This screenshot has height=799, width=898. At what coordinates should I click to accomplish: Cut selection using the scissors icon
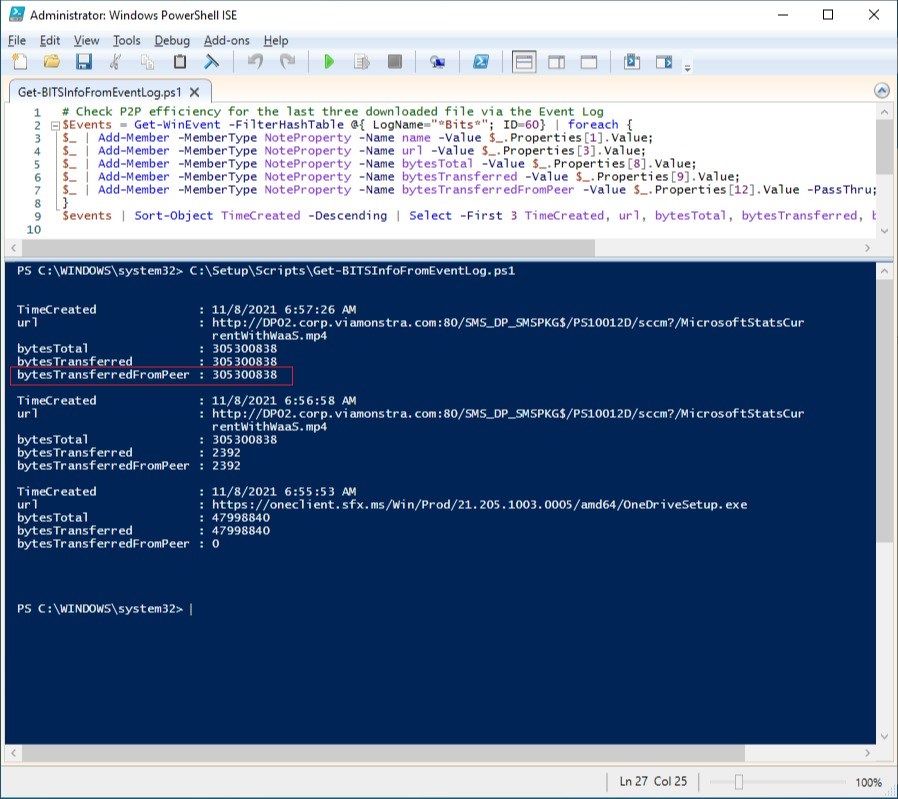coord(116,61)
